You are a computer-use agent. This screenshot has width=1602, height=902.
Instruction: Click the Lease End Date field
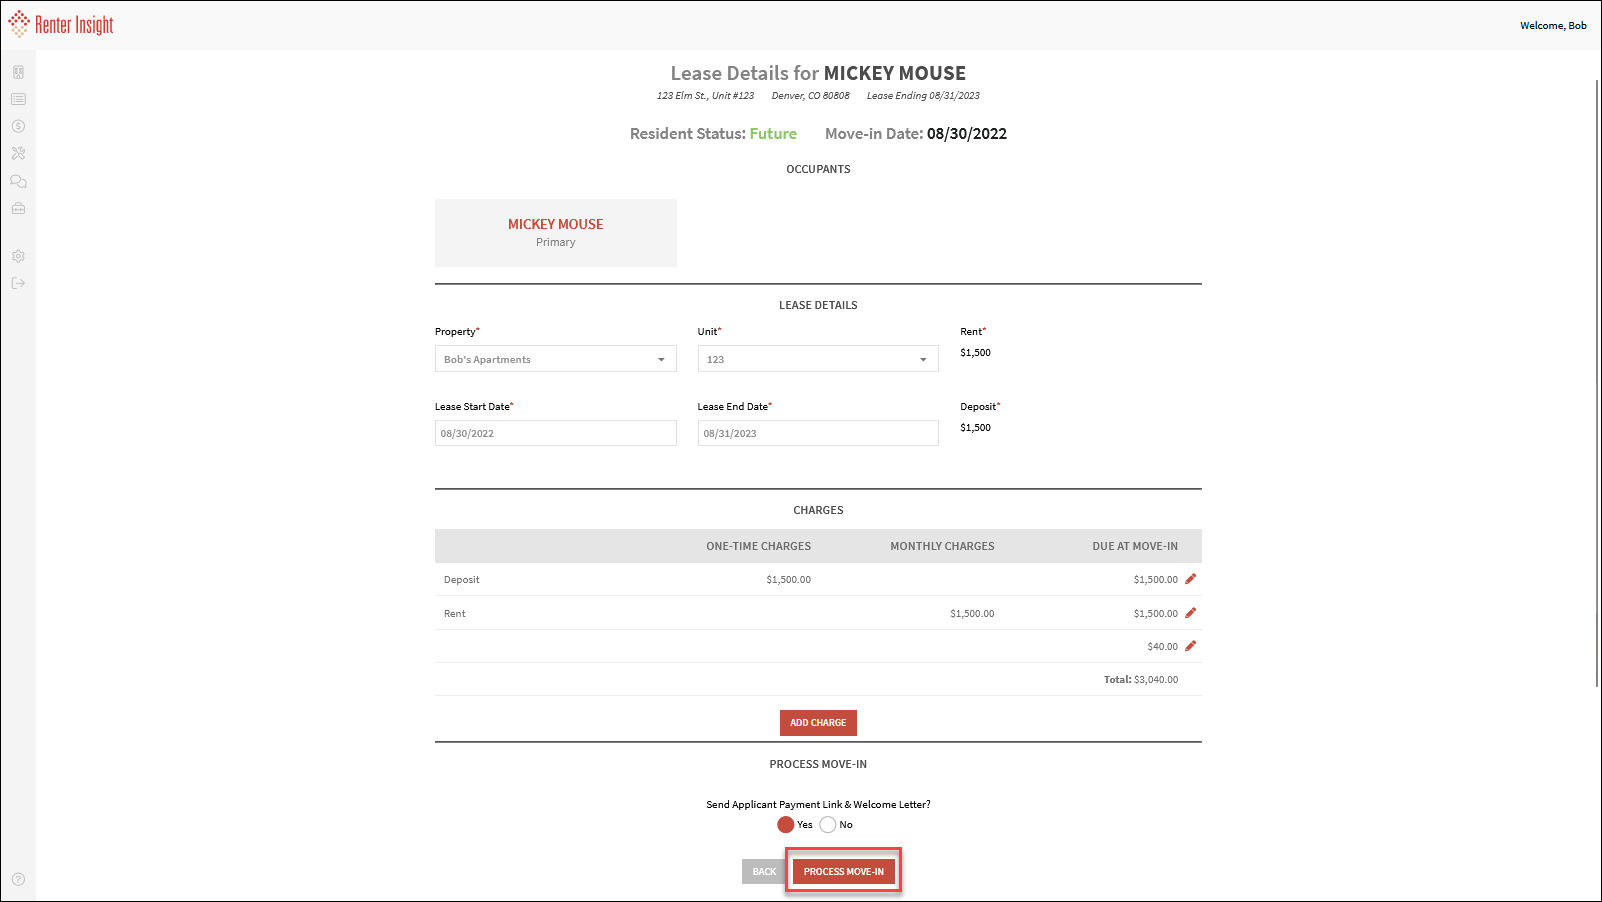click(818, 433)
